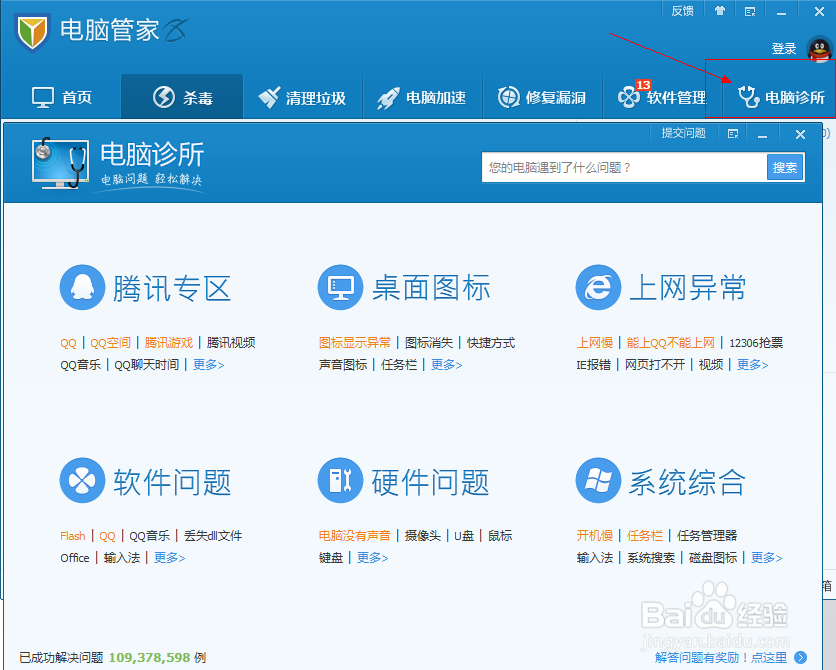Switch to the 杀毒 antivirus tab
Viewport: 836px width, 670px height.
(x=182, y=98)
